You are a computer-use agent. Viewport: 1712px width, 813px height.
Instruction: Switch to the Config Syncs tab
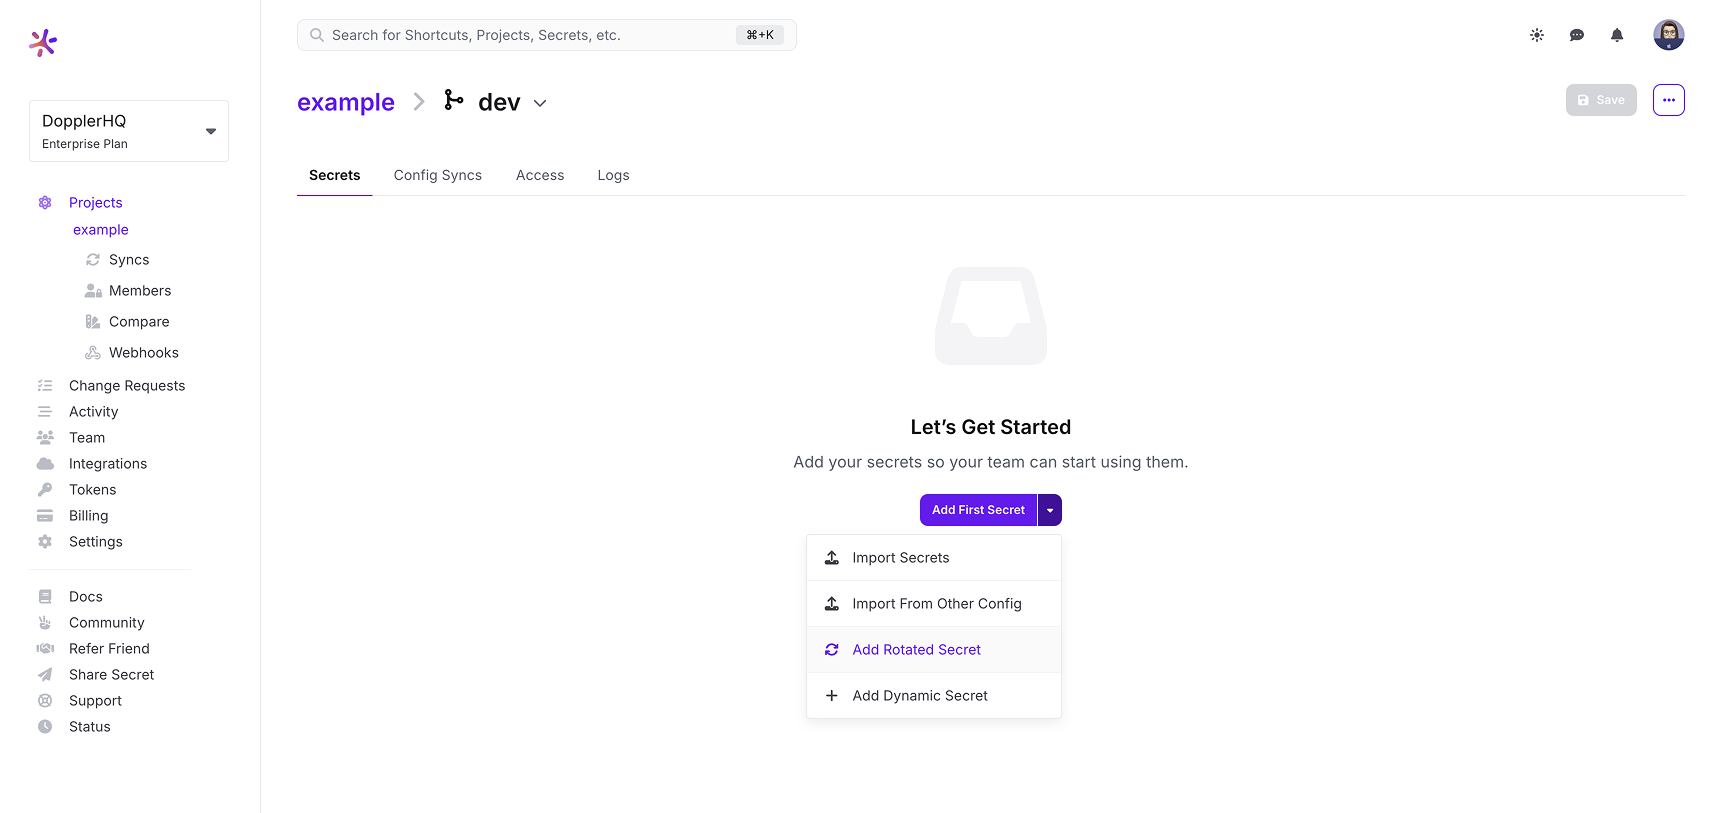438,175
